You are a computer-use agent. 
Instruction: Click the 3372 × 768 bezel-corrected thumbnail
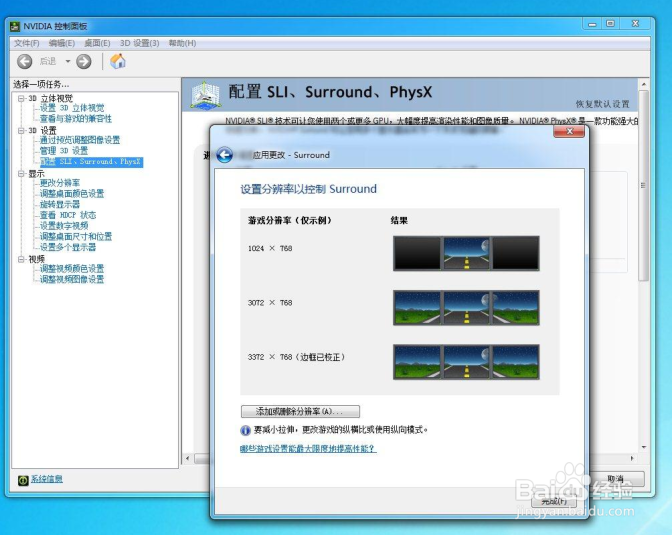click(x=466, y=362)
